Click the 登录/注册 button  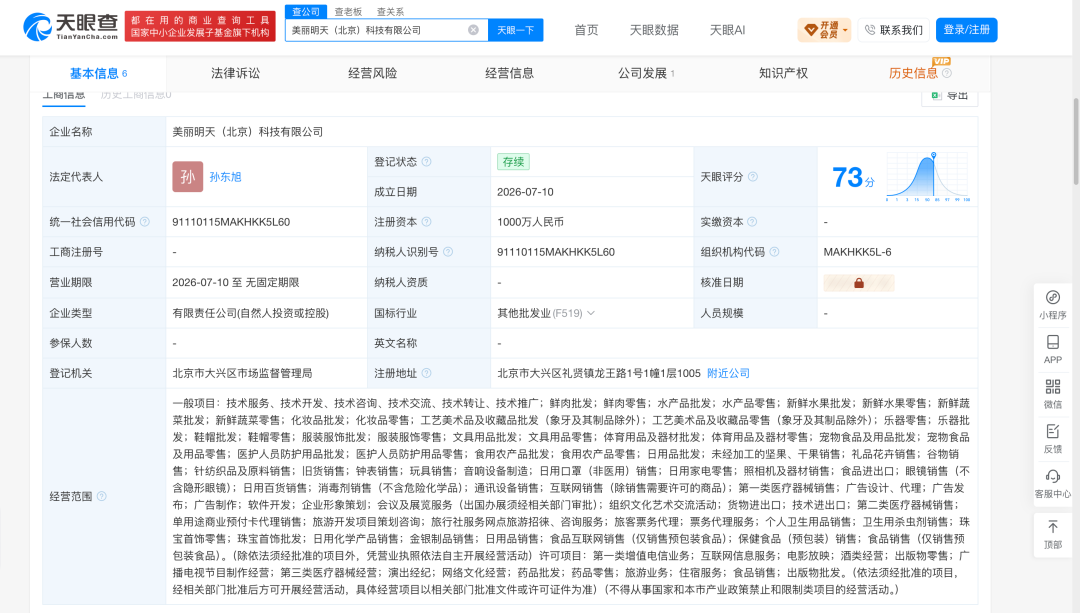coord(966,30)
